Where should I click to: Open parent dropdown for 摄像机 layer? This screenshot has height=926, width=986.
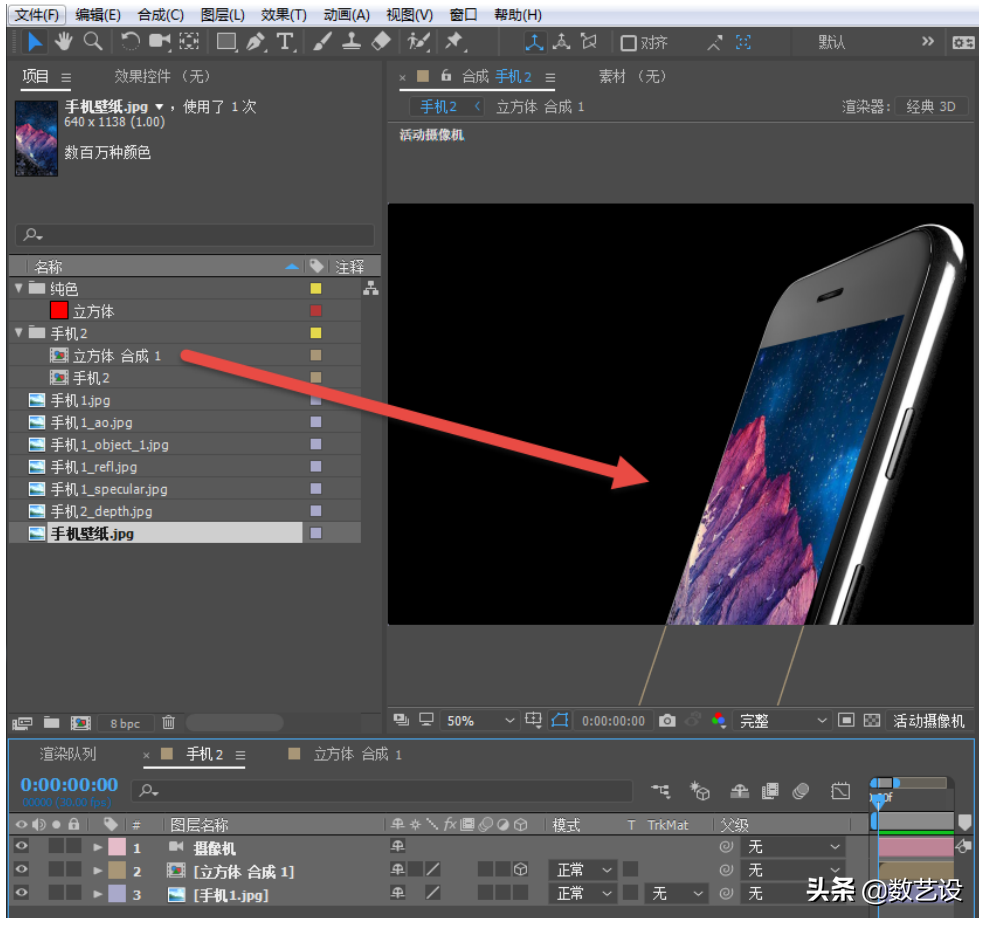tap(792, 847)
